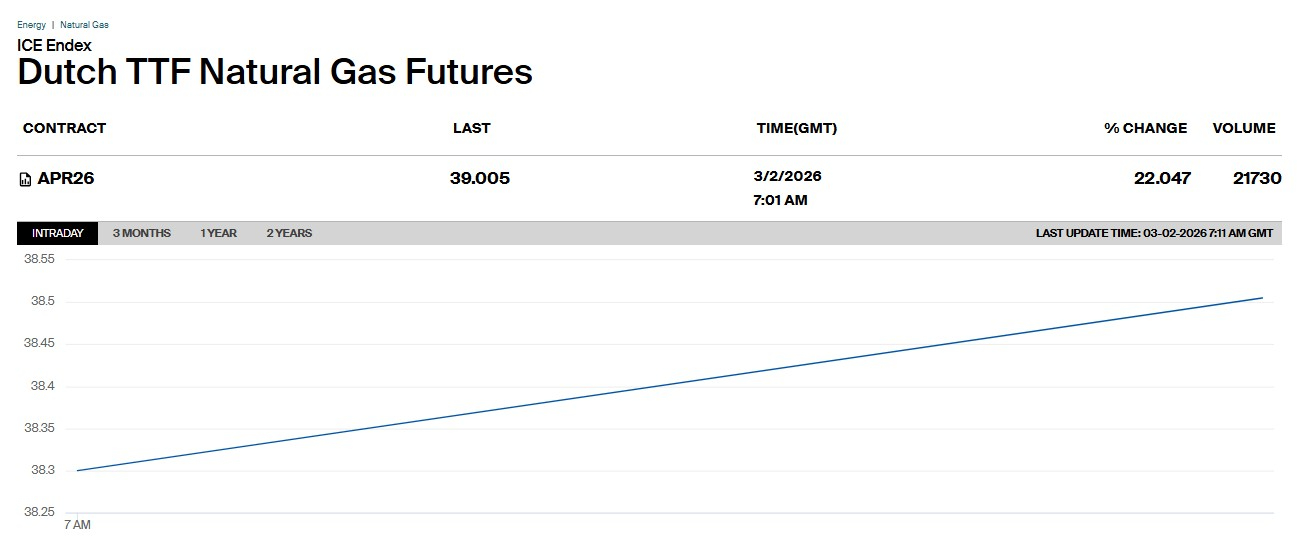Click the last price value 39.005
The image size is (1312, 539).
(x=480, y=179)
